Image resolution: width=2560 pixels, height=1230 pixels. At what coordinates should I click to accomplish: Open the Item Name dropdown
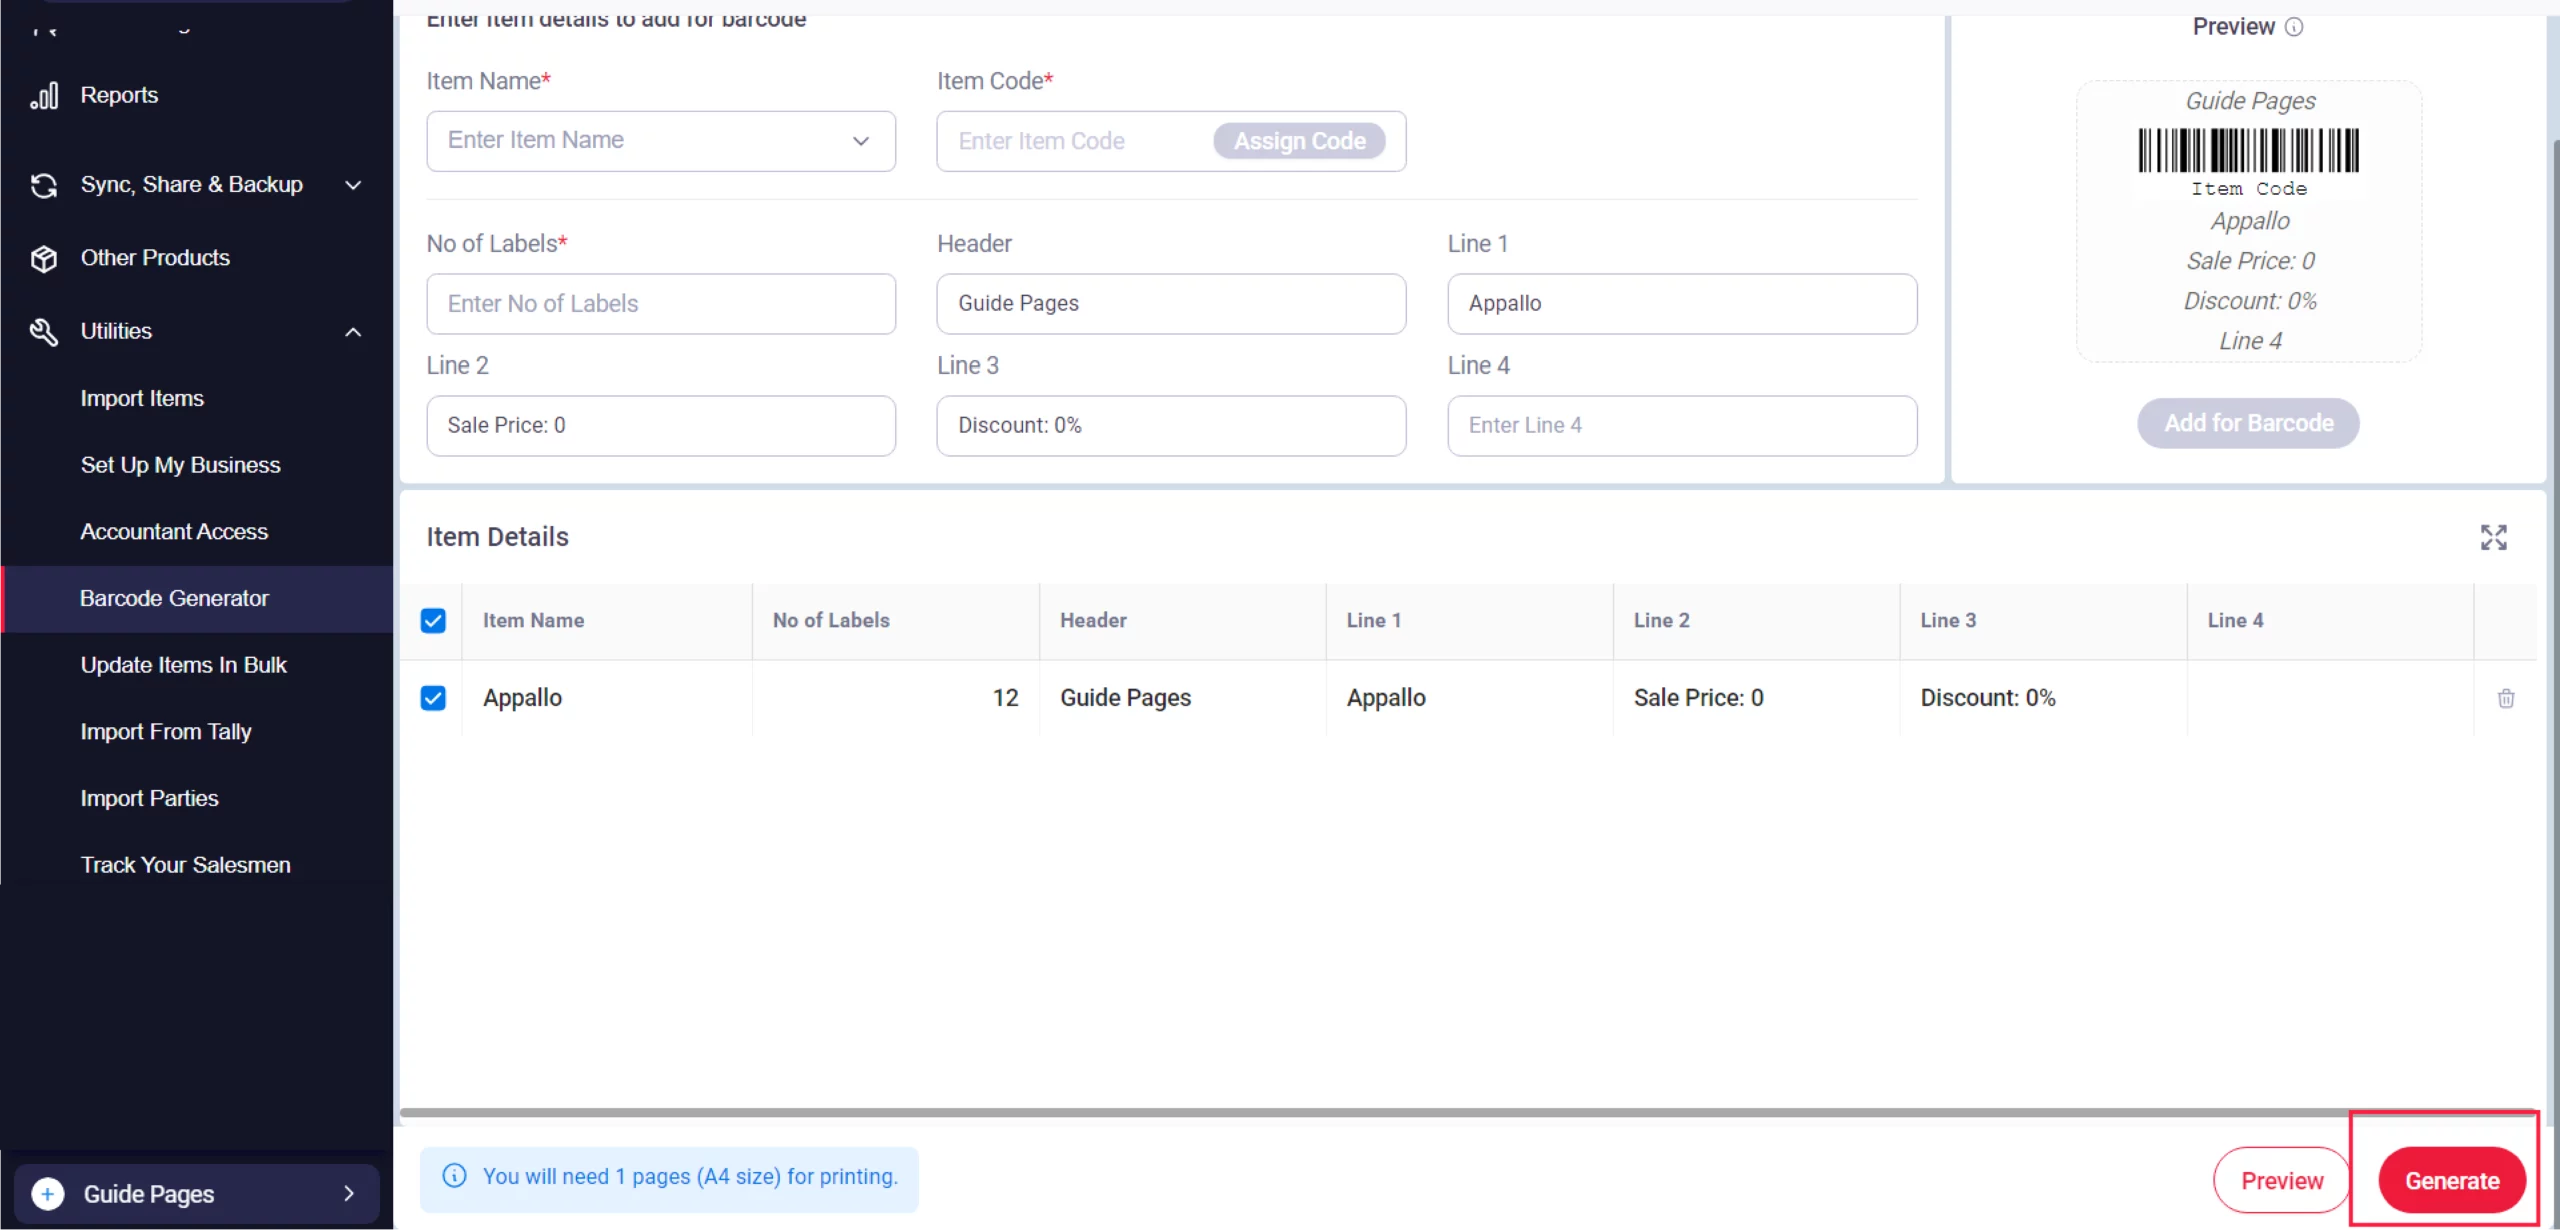click(x=860, y=141)
